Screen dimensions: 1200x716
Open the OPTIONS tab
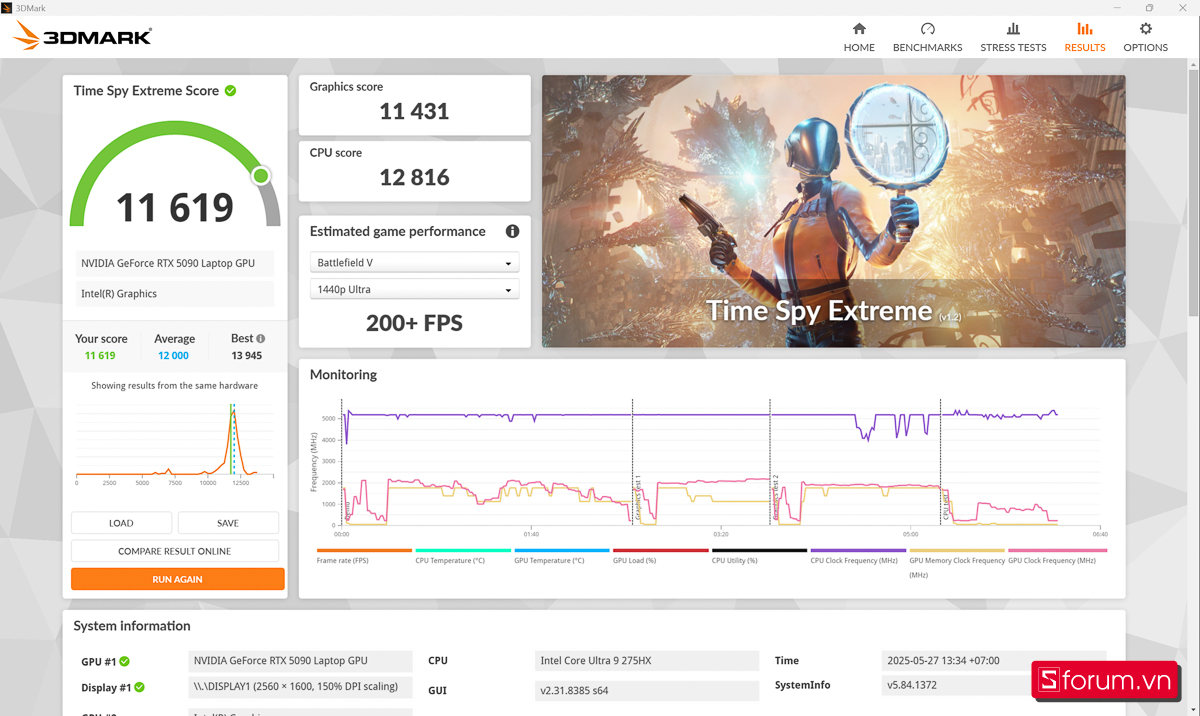pos(1145,37)
